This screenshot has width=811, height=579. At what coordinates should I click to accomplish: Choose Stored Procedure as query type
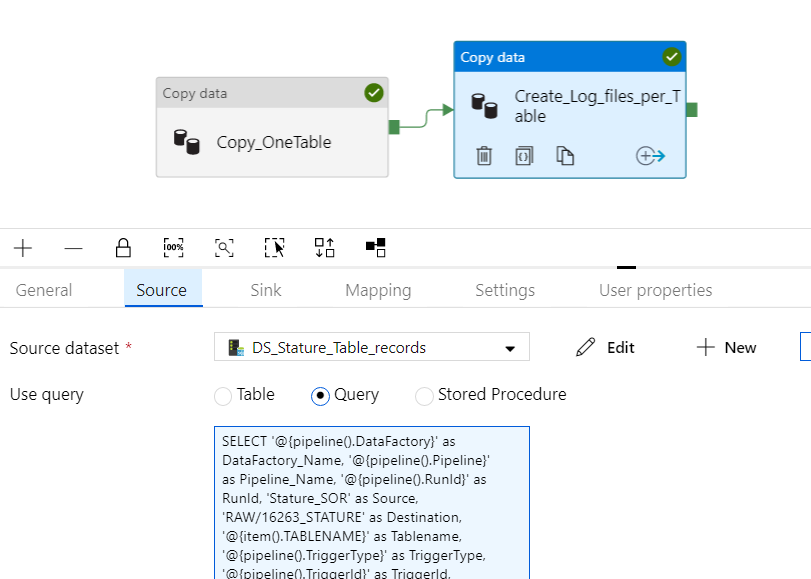coord(423,395)
